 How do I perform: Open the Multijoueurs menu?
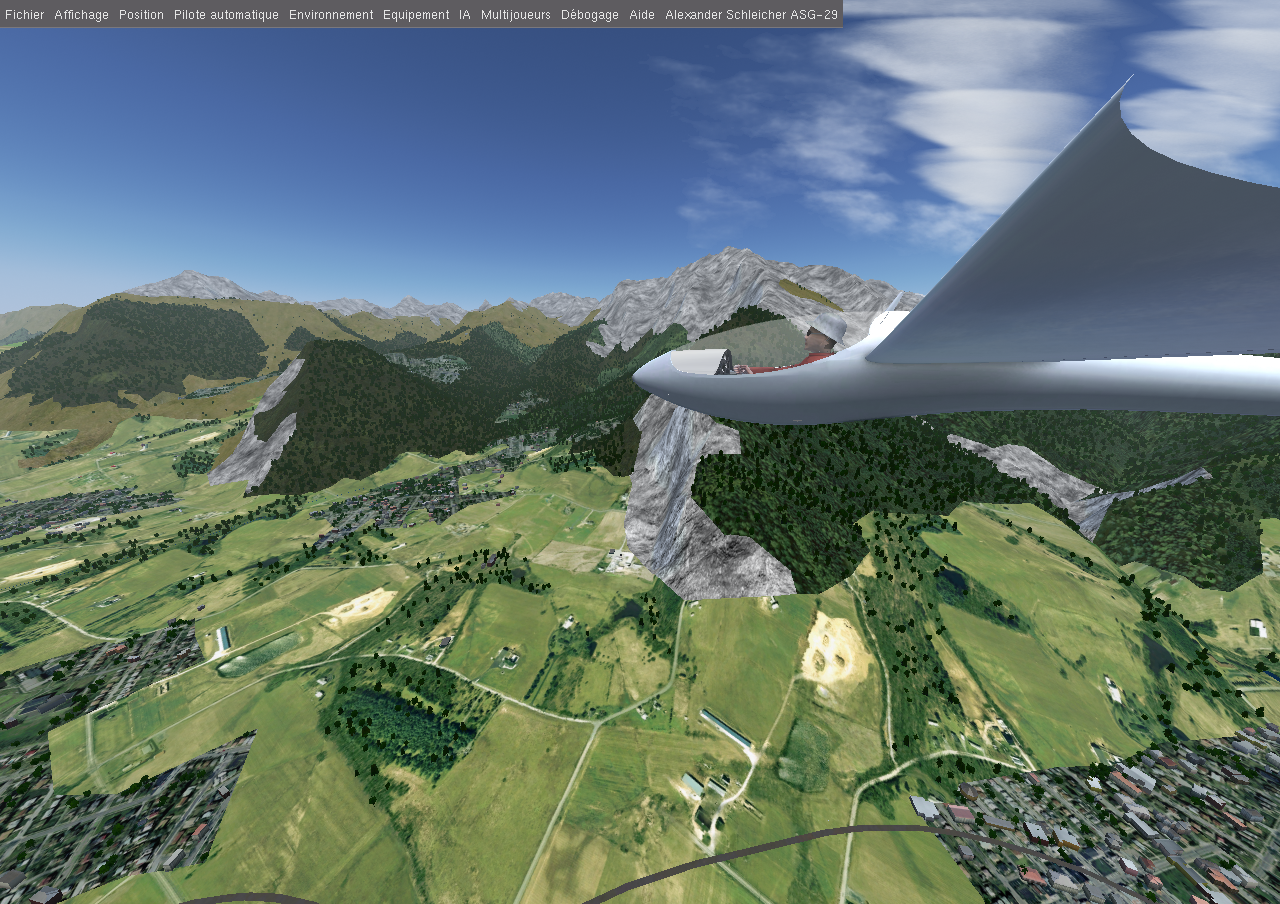(516, 15)
